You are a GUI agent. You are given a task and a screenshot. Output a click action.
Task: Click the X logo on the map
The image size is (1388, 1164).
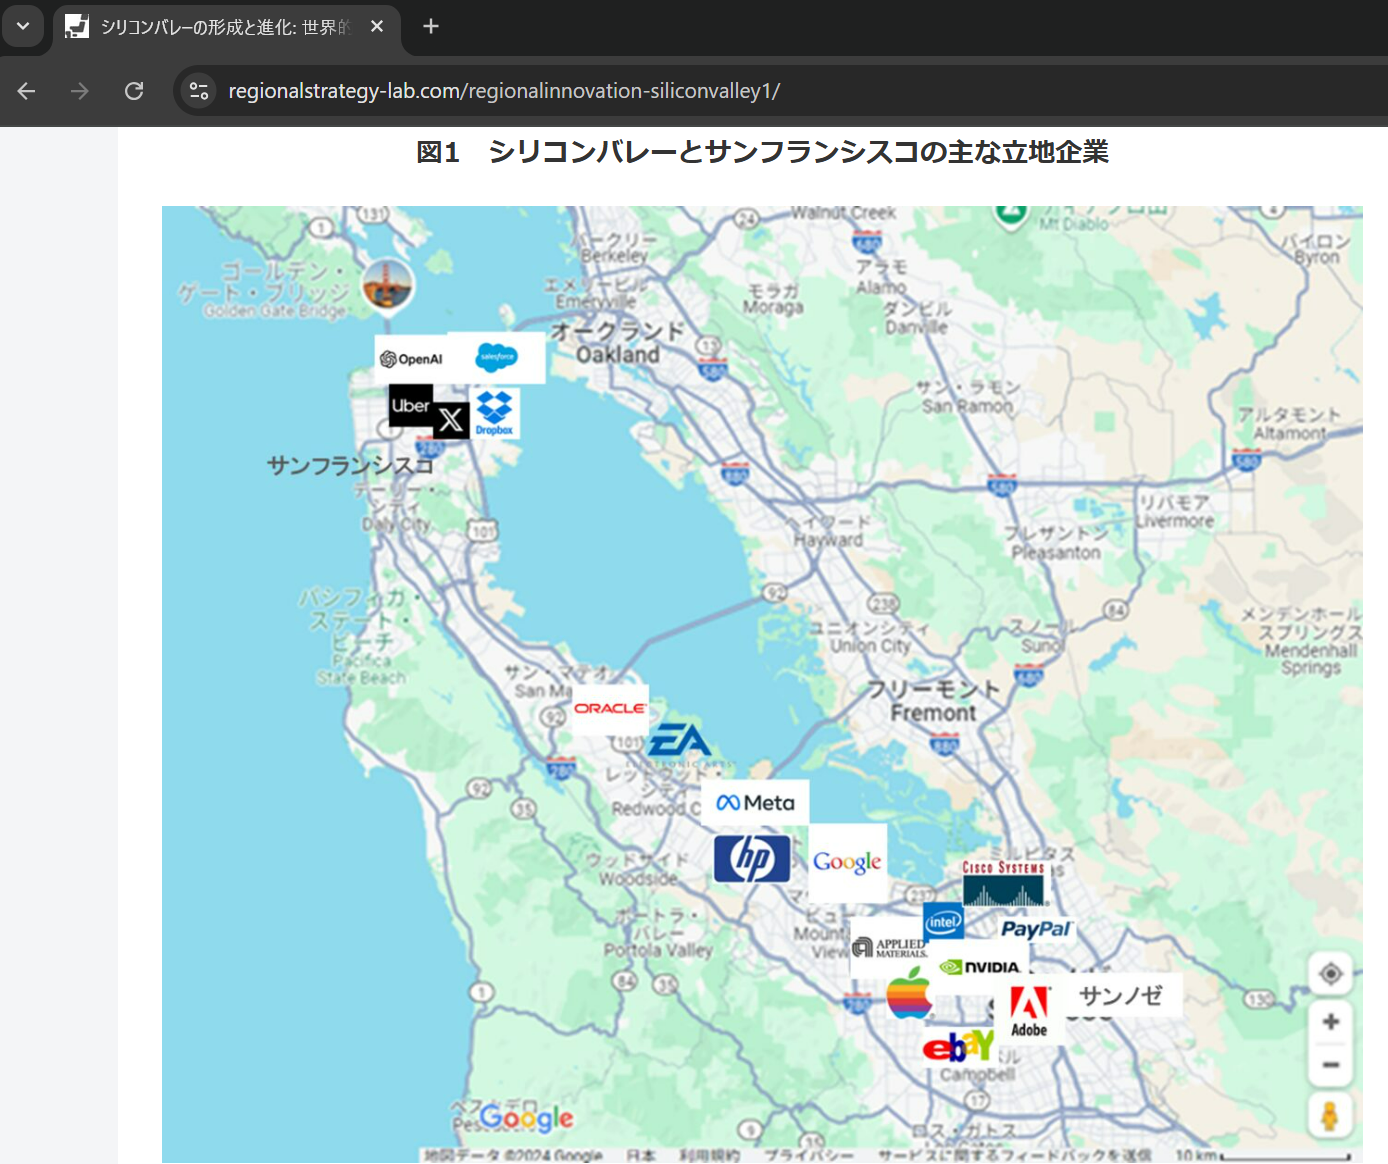[x=451, y=420]
